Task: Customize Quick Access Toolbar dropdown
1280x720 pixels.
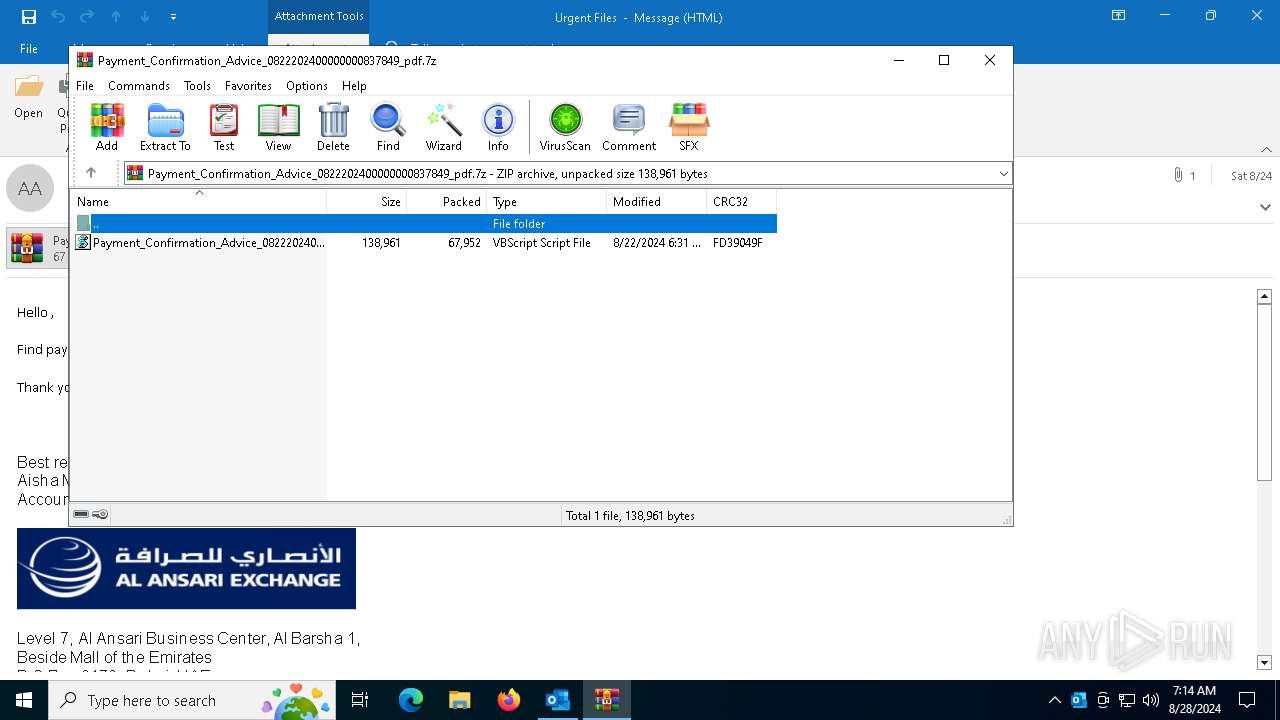Action: click(x=174, y=17)
